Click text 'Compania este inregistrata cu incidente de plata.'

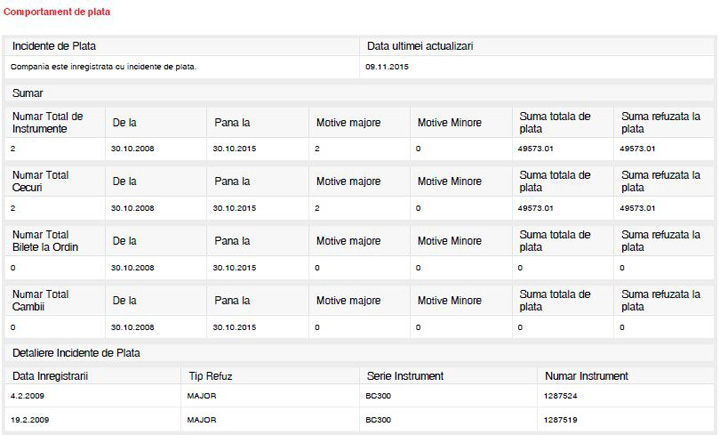point(103,67)
